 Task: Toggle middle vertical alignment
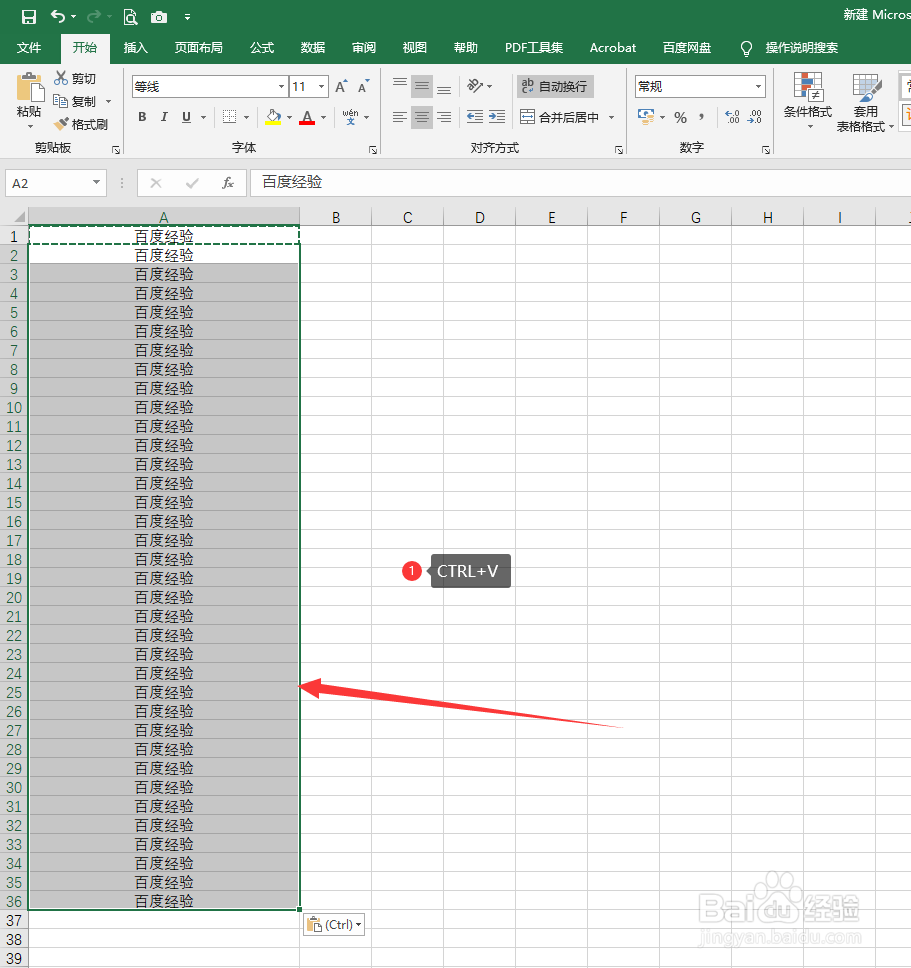[x=422, y=86]
